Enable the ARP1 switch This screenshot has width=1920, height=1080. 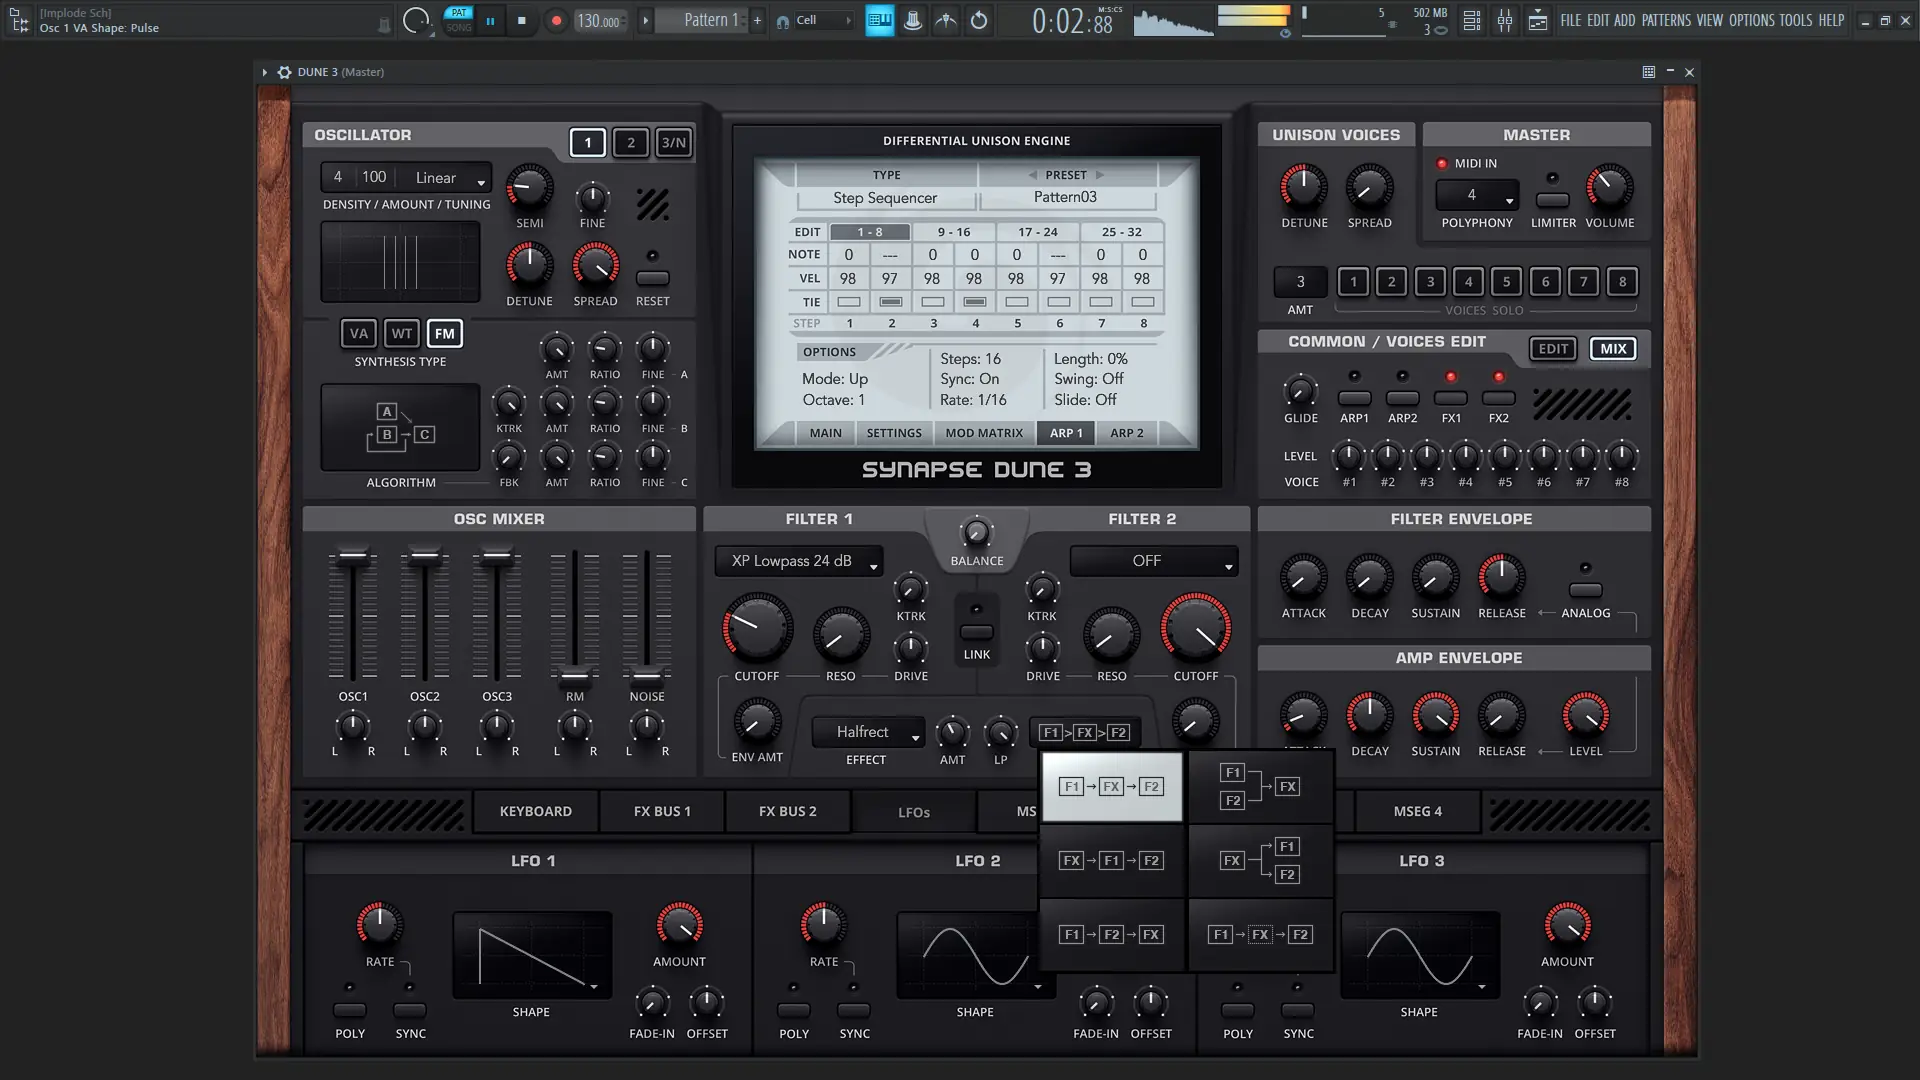[x=1354, y=398]
